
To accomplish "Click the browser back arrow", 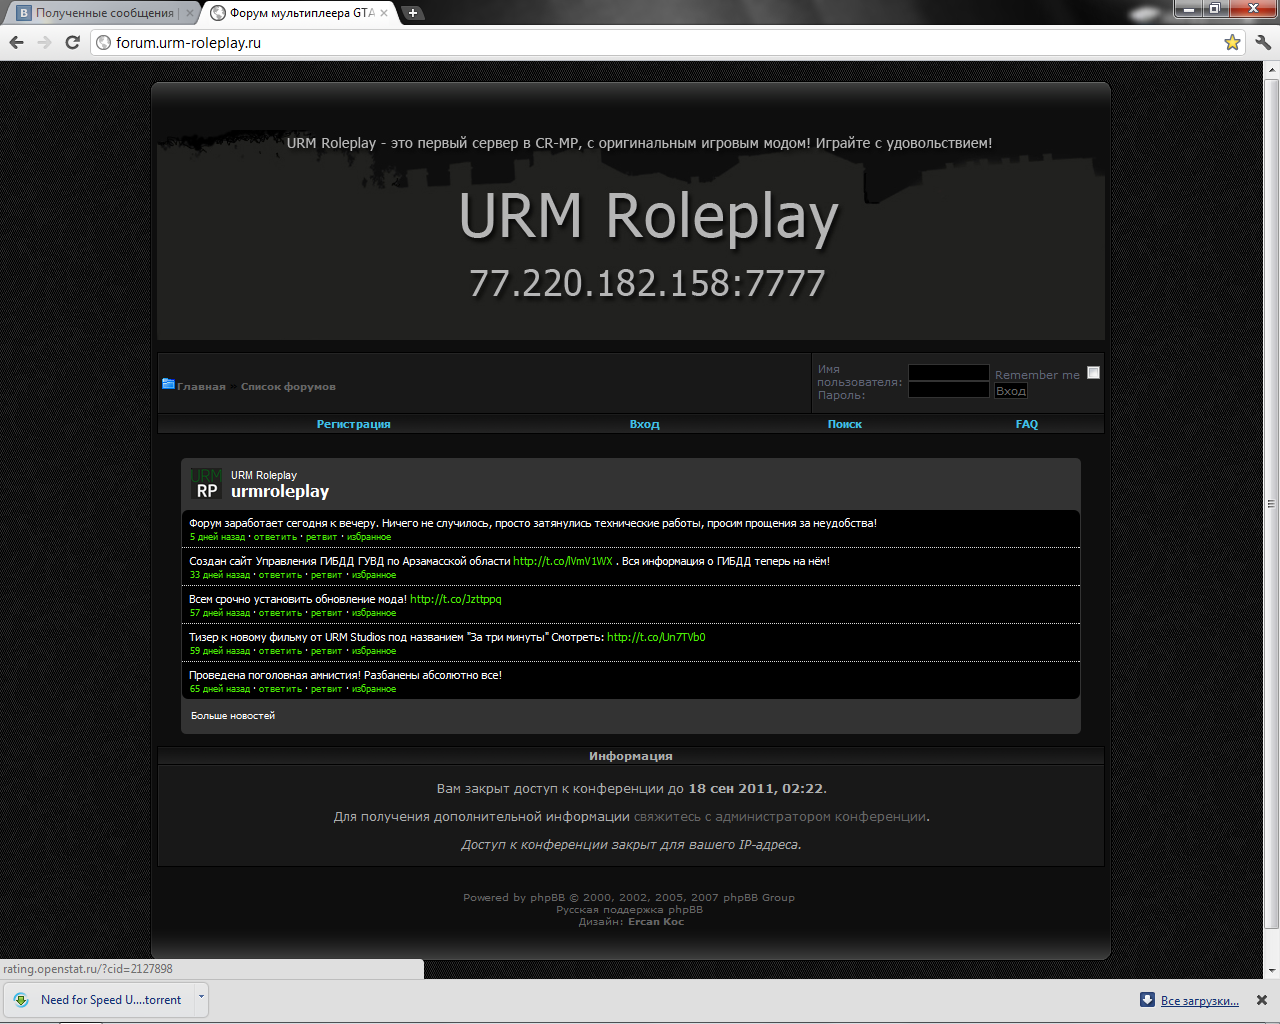I will click(16, 42).
